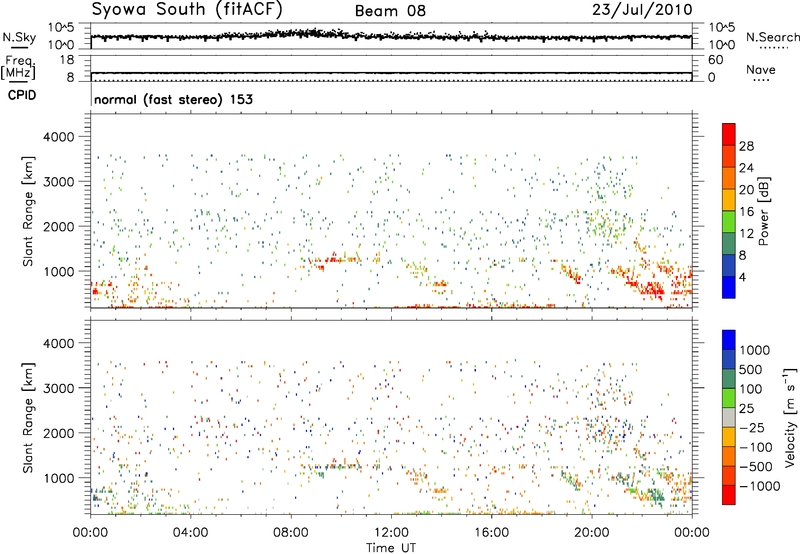Click the 'Syowa South (fitACF)' title
Image resolution: width=800 pixels, height=554 pixels.
click(x=187, y=9)
